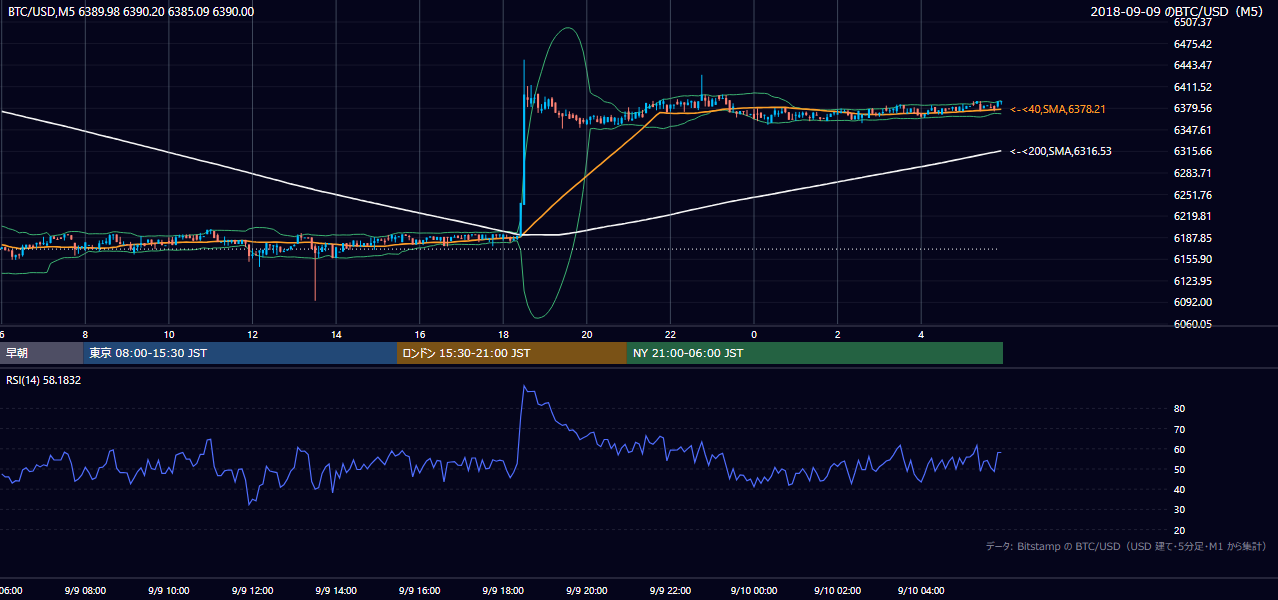Click hour tick 8 under price chart

85,334
